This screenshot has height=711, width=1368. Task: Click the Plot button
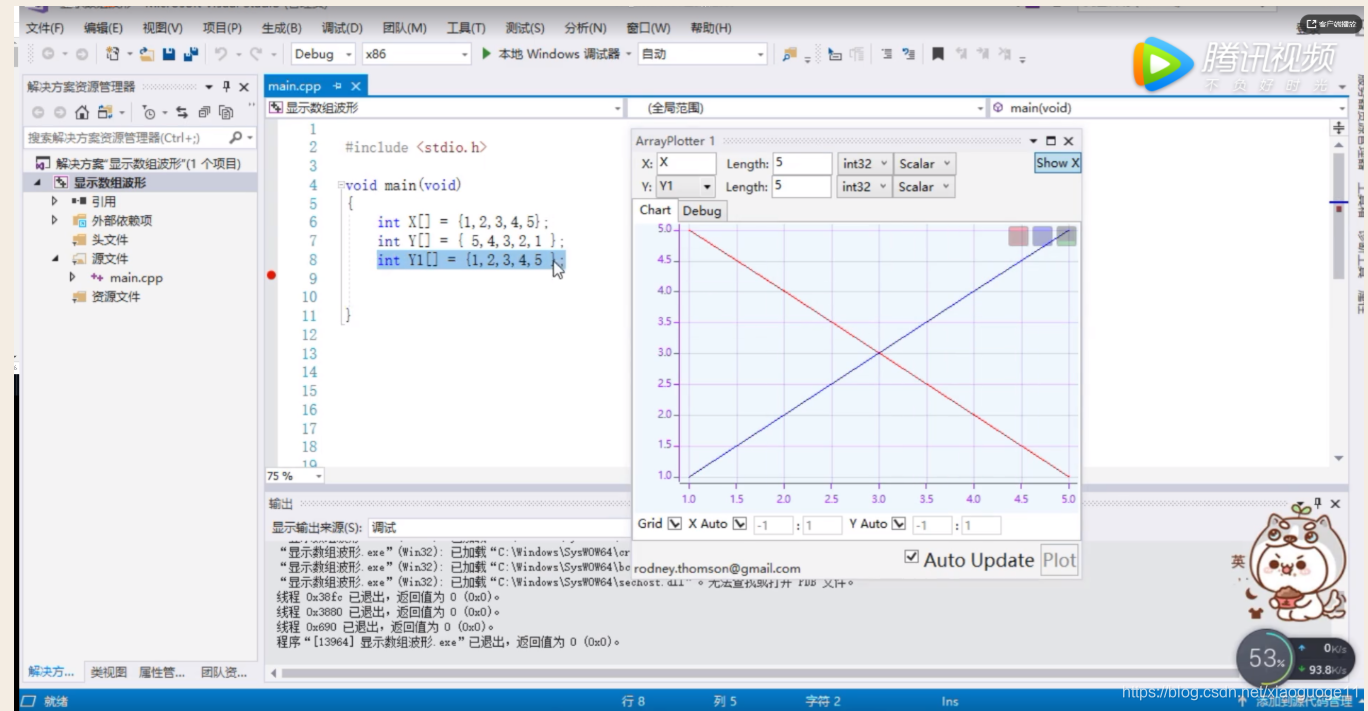[1059, 560]
